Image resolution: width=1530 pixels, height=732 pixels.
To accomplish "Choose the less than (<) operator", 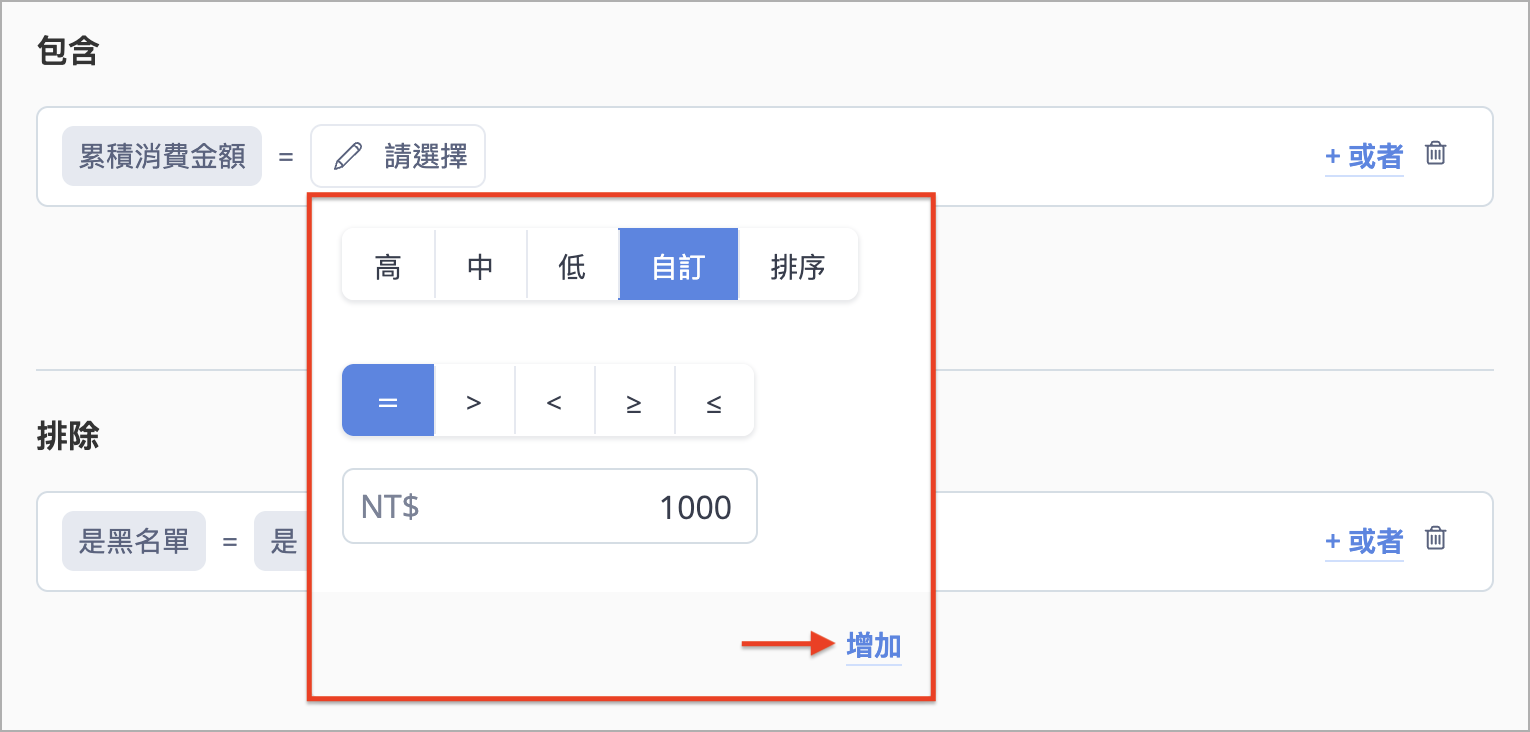I will pyautogui.click(x=555, y=400).
